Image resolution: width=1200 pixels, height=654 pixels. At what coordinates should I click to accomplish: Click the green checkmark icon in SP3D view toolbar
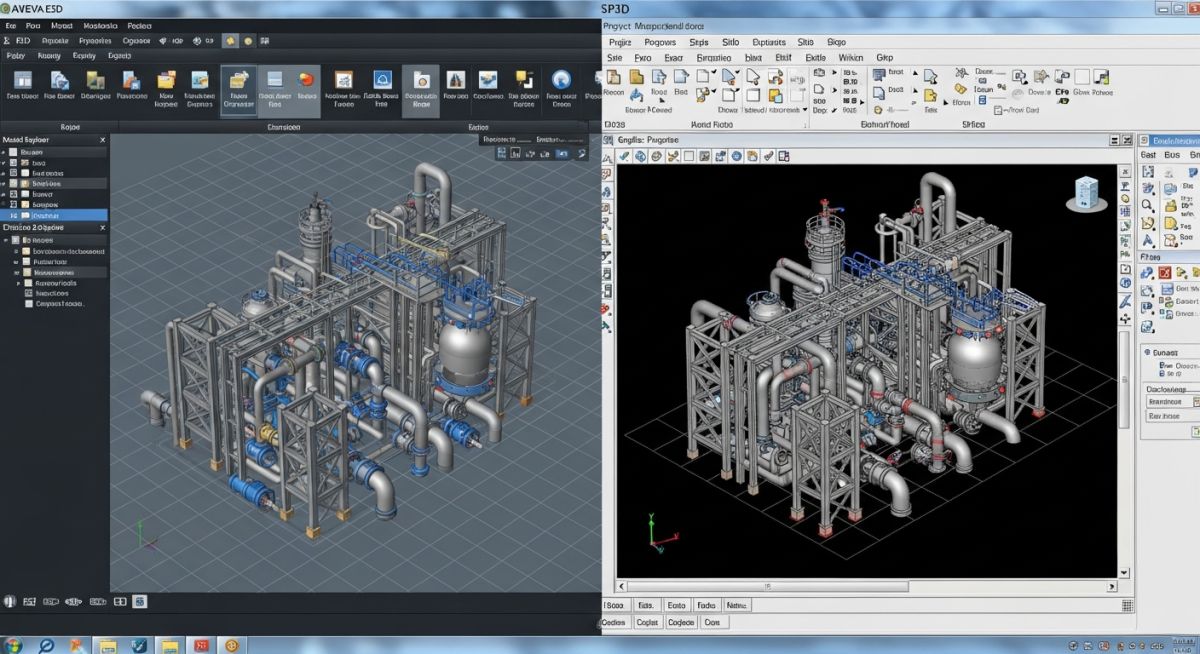tap(623, 156)
